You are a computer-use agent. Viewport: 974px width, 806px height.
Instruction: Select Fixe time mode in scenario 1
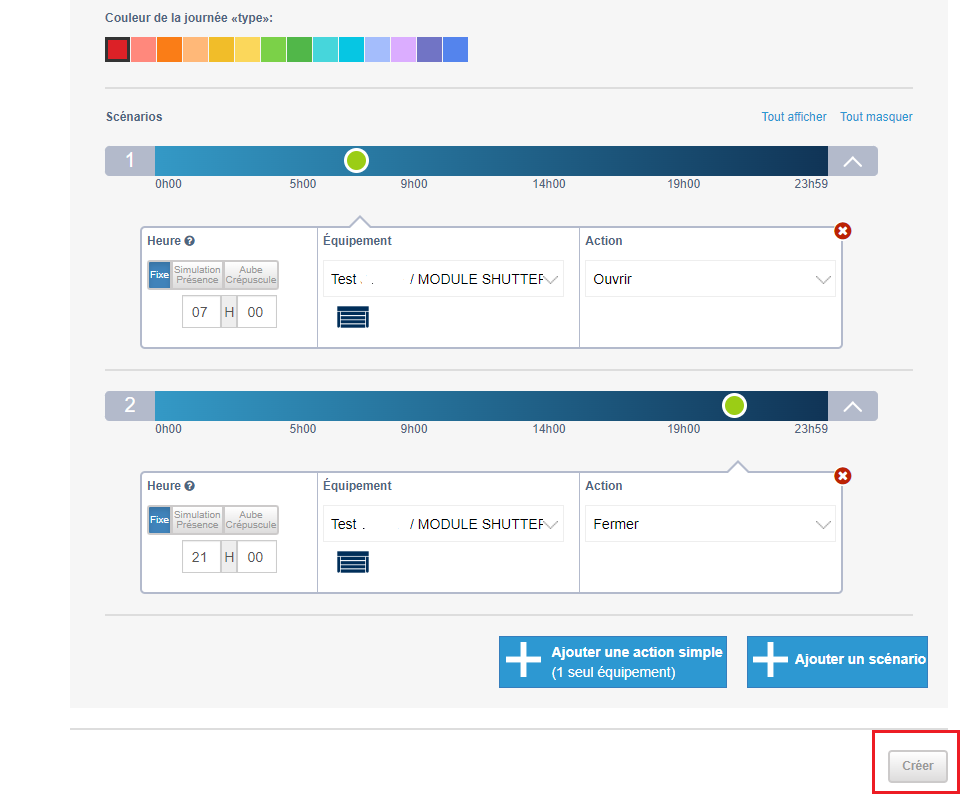159,274
